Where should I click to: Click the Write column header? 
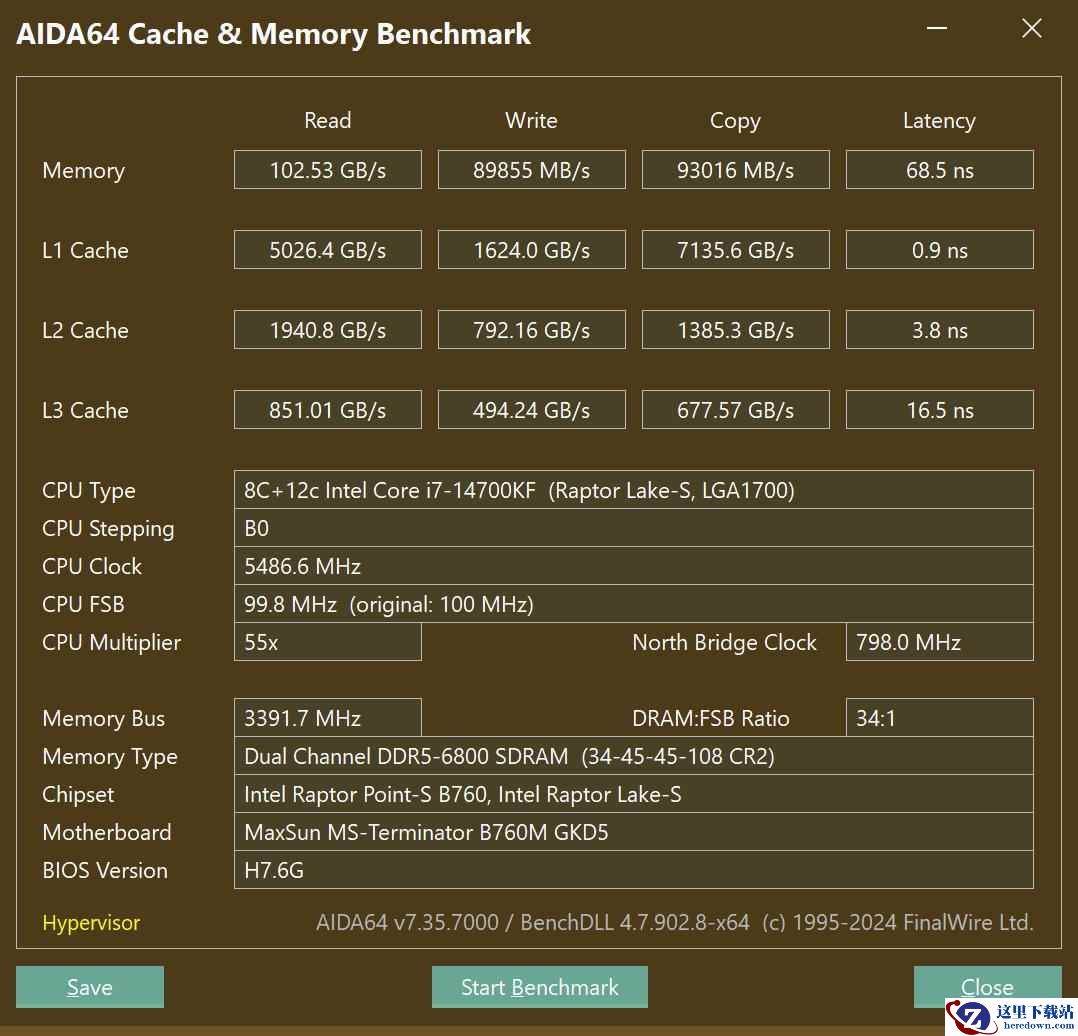531,120
